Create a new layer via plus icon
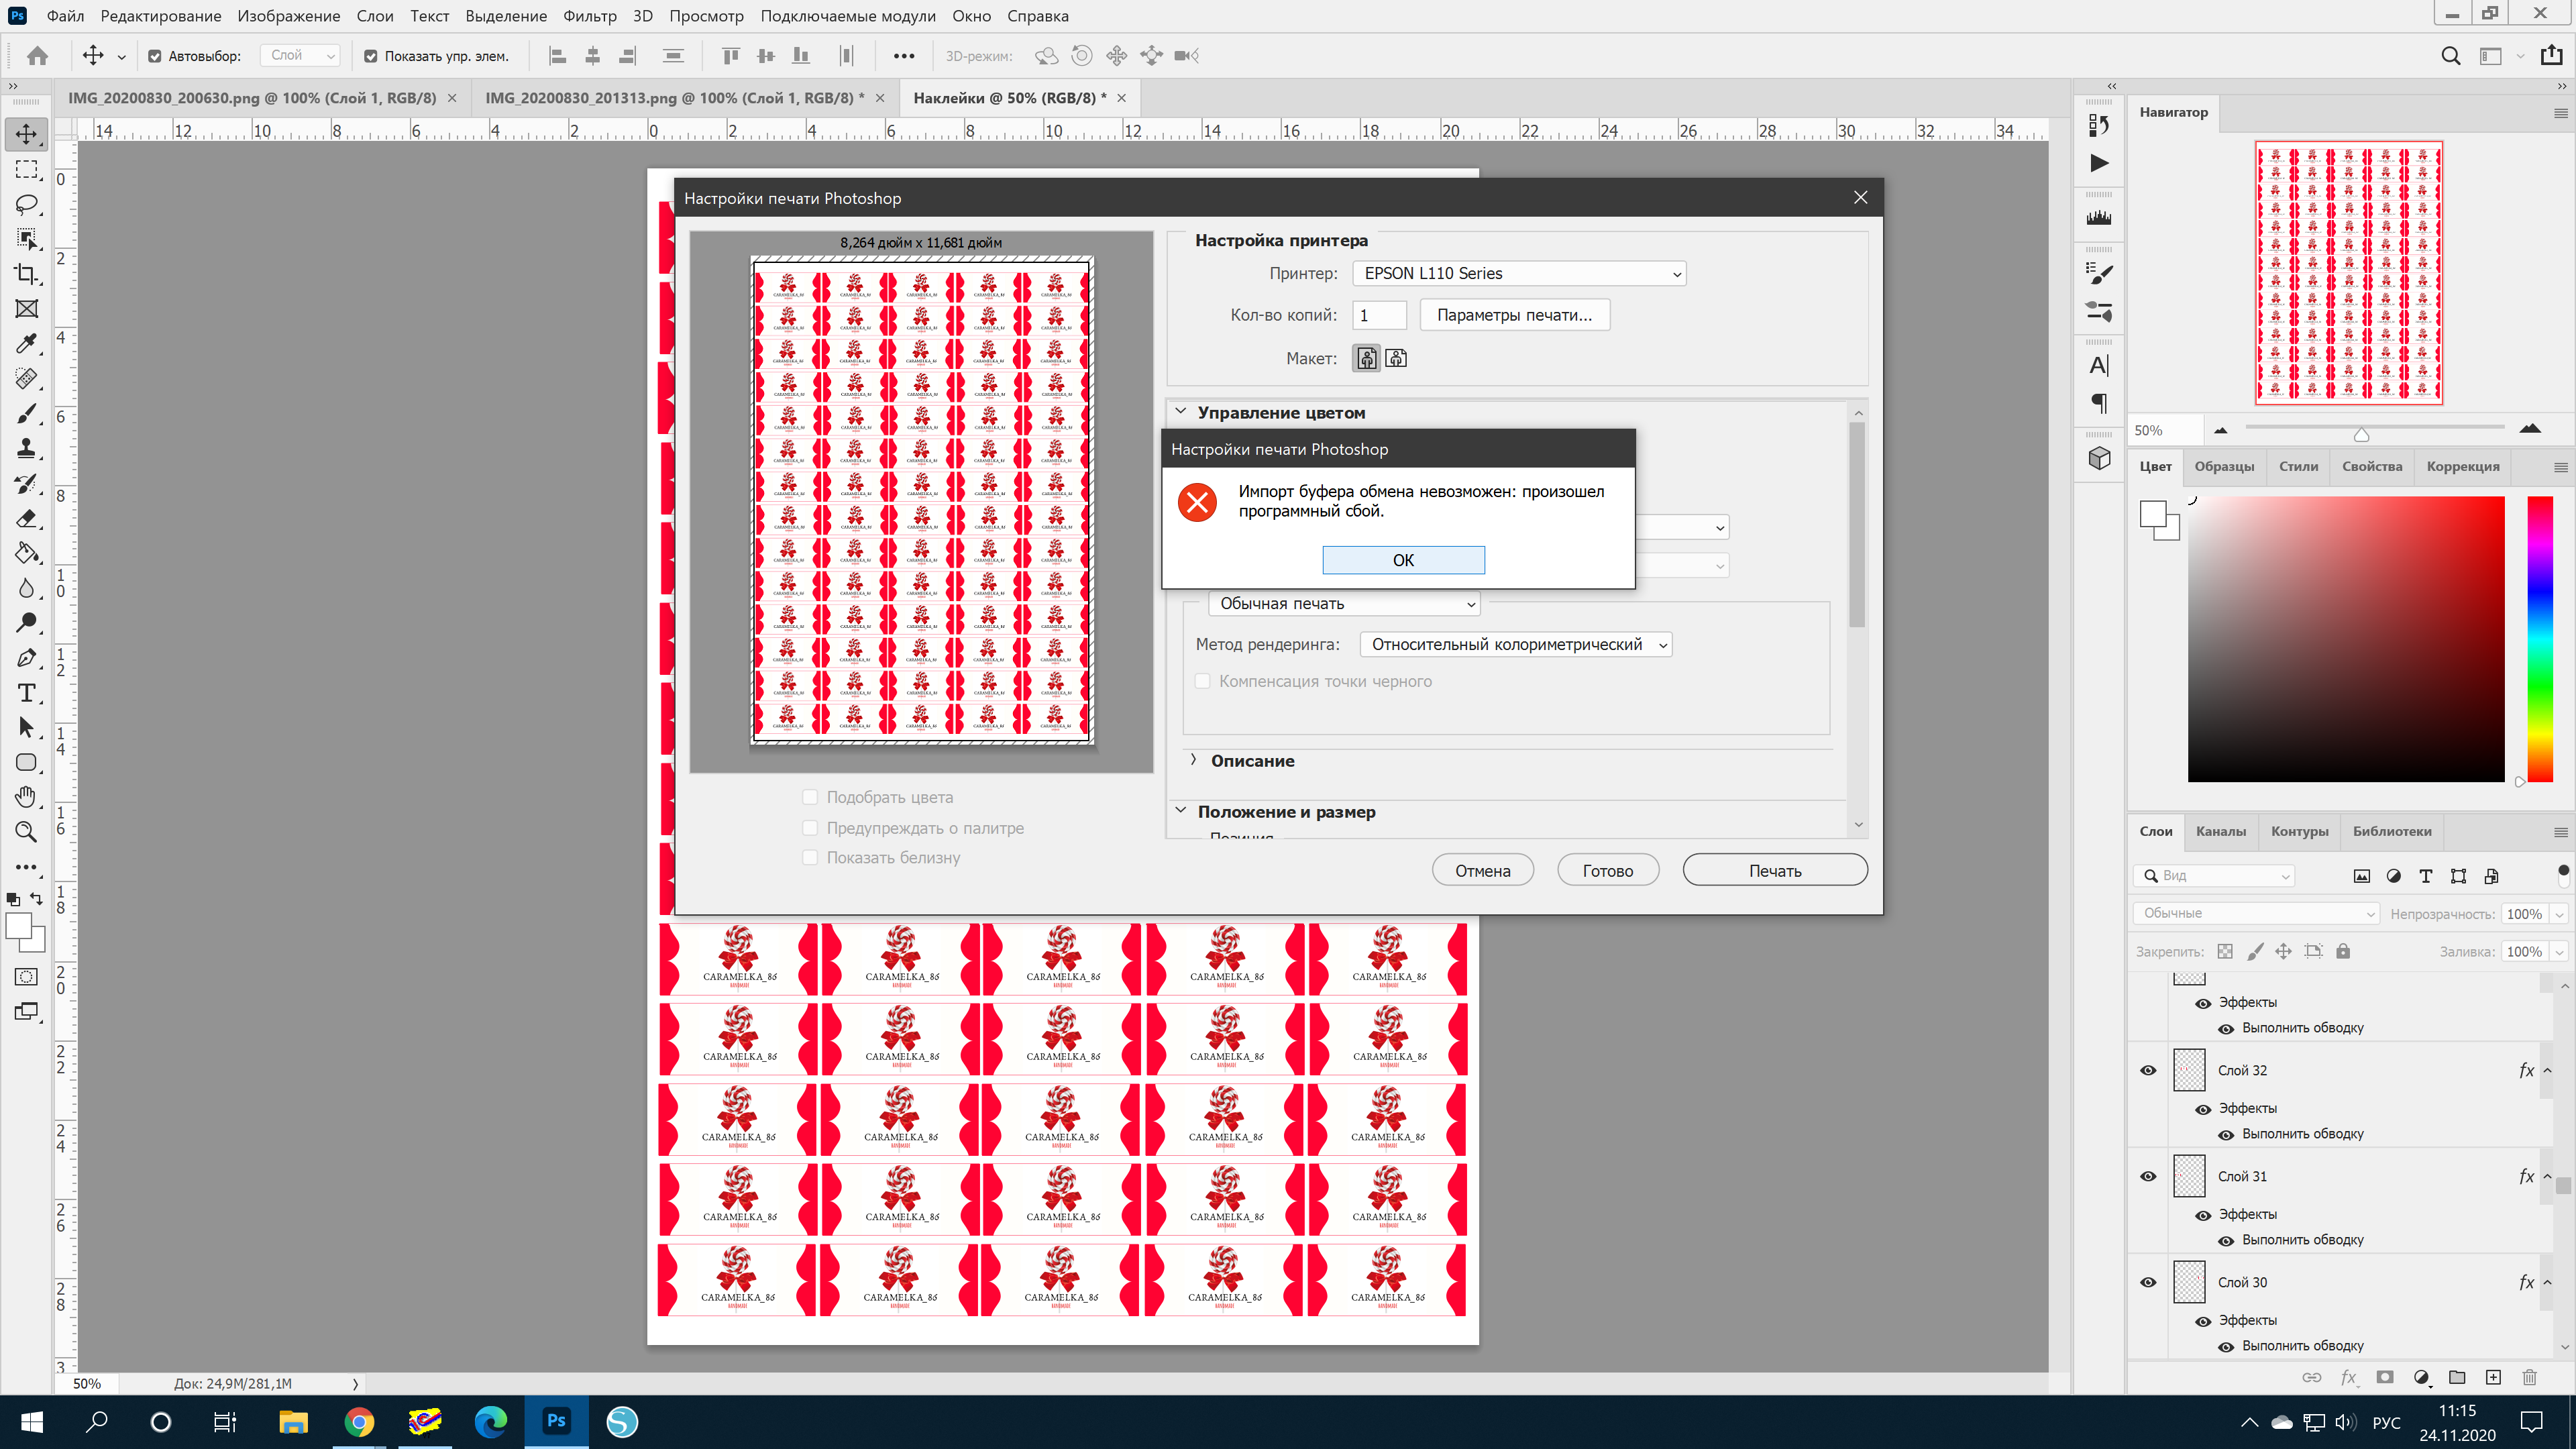 pos(2493,1377)
